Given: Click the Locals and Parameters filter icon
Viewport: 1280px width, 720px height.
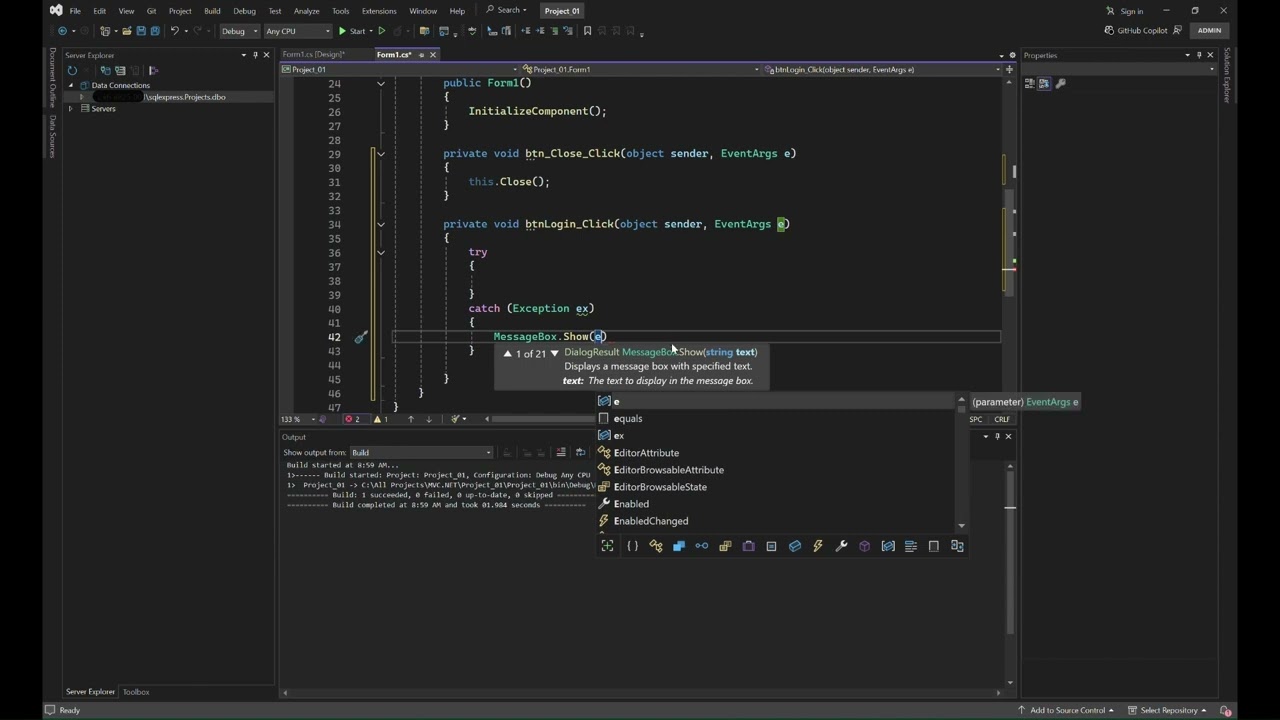Looking at the screenshot, I should [888, 546].
